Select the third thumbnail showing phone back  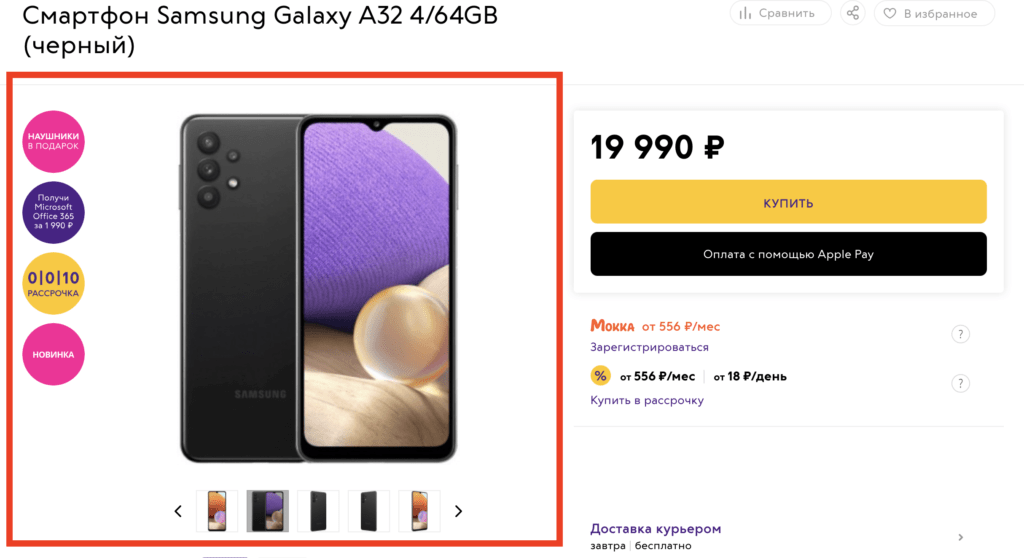pyautogui.click(x=318, y=511)
